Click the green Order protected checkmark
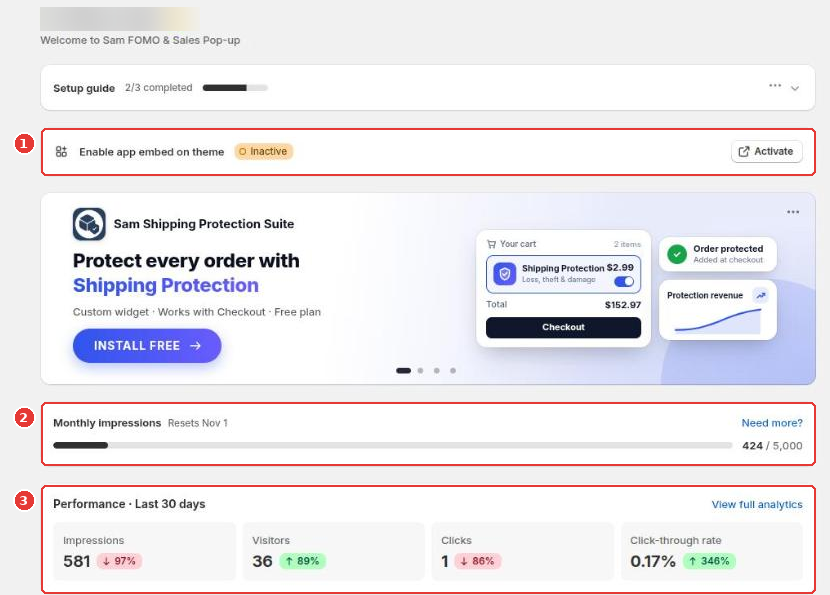 coord(676,254)
